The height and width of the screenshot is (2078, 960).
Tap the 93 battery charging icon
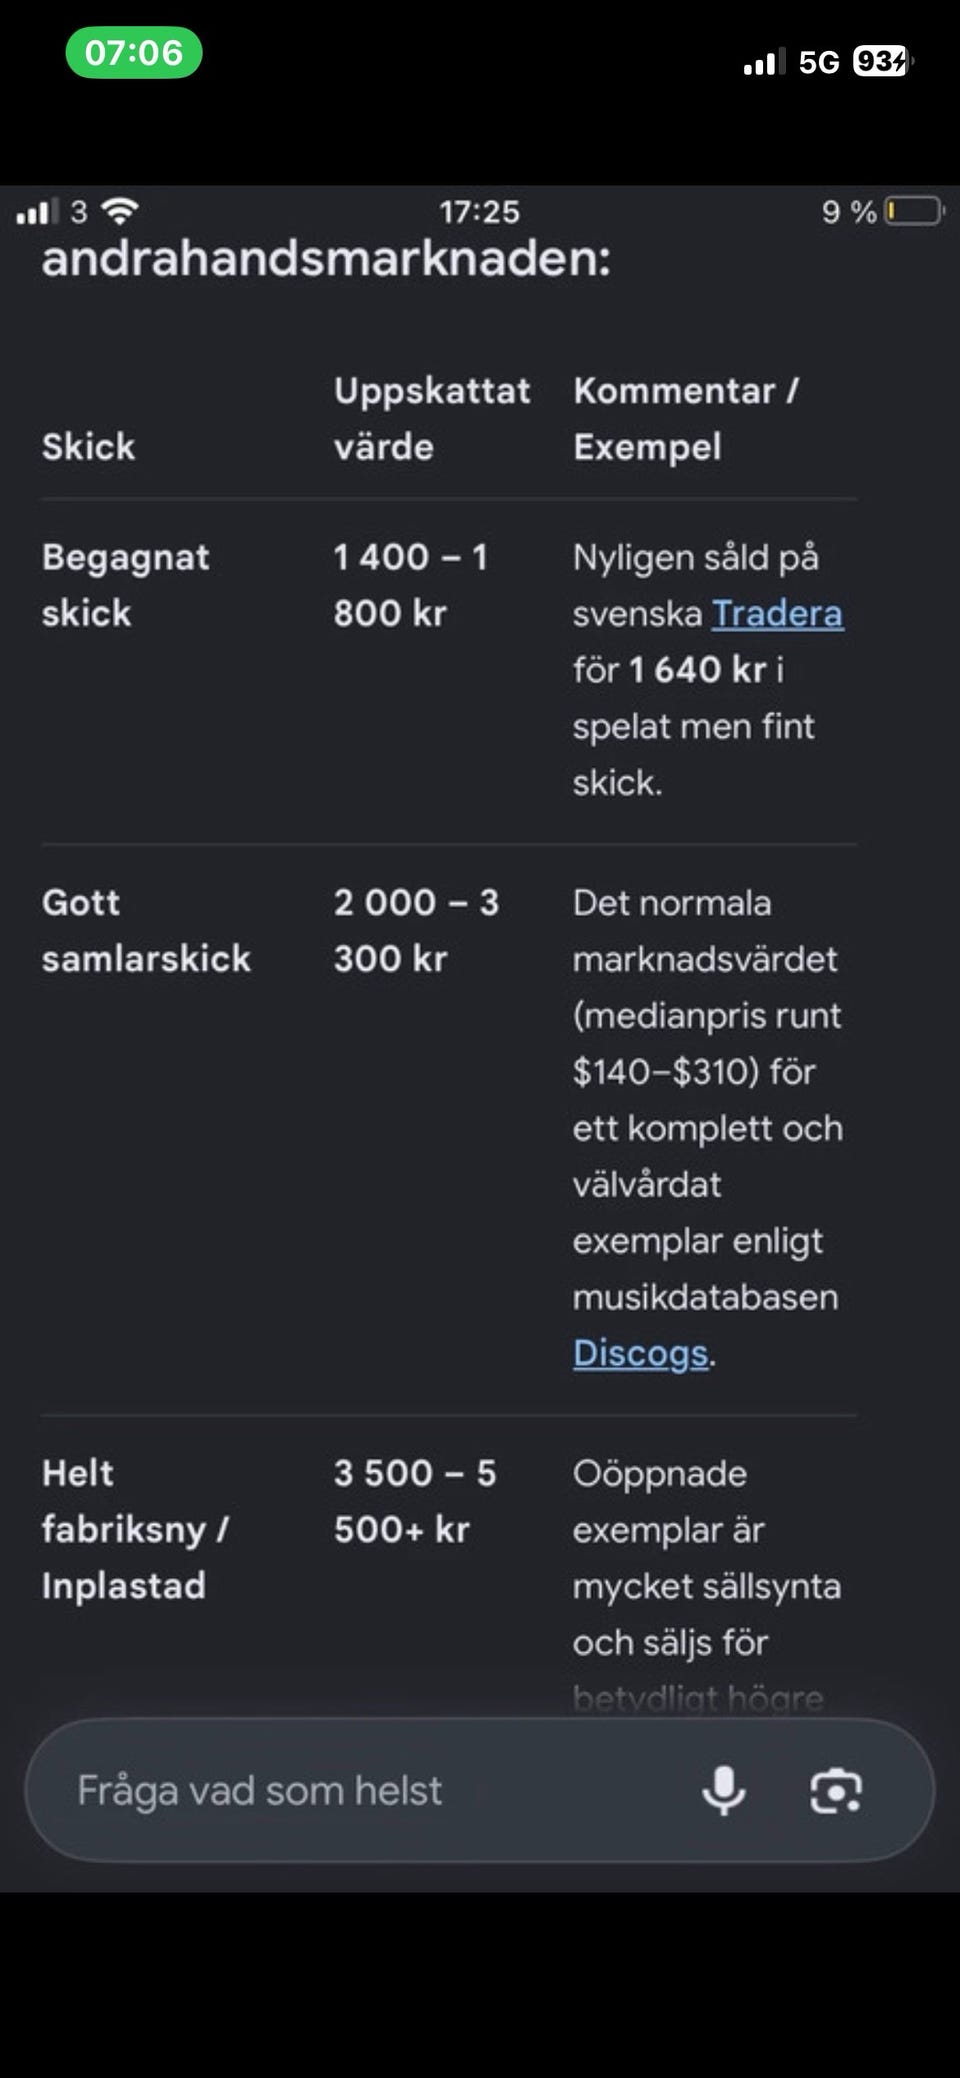[x=883, y=61]
